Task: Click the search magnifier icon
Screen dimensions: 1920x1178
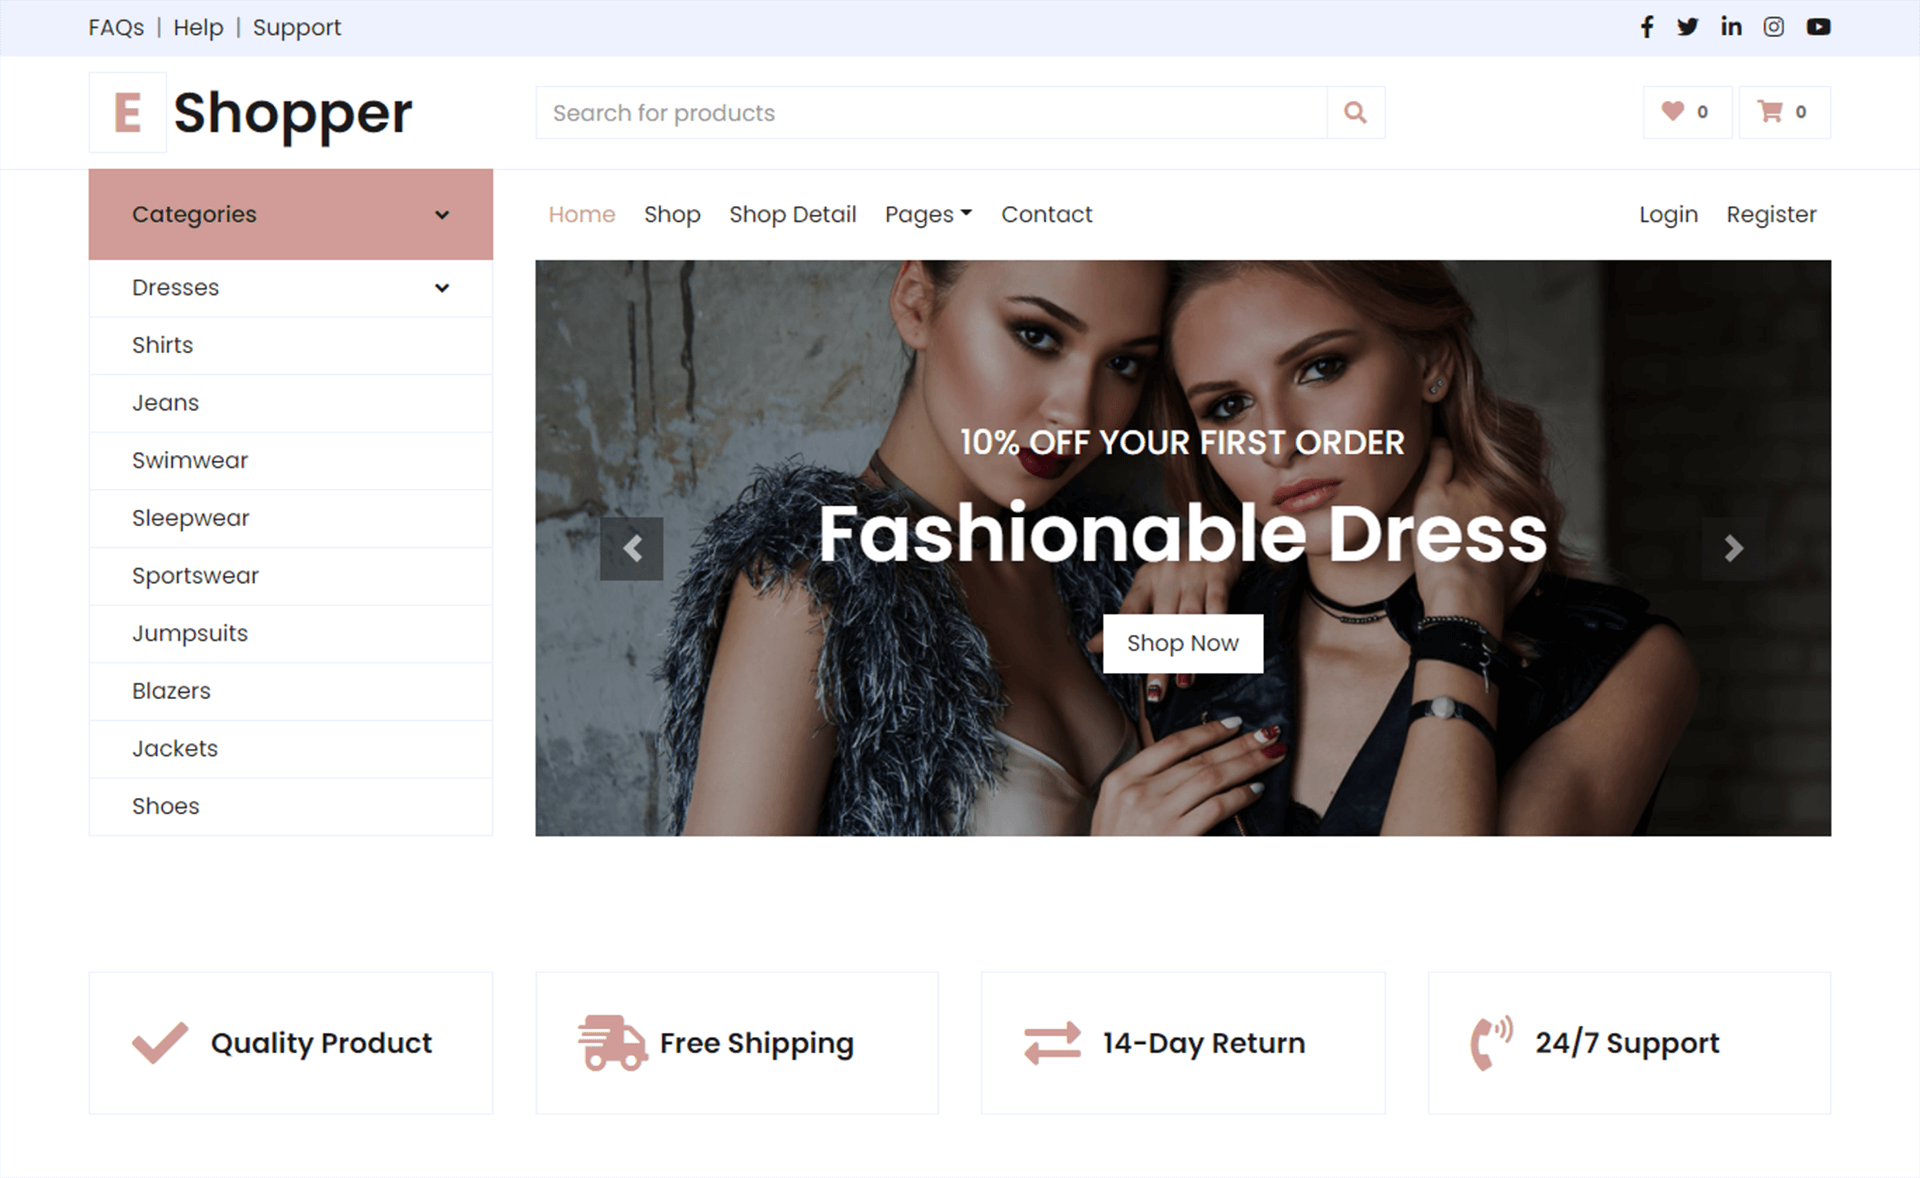Action: point(1354,112)
